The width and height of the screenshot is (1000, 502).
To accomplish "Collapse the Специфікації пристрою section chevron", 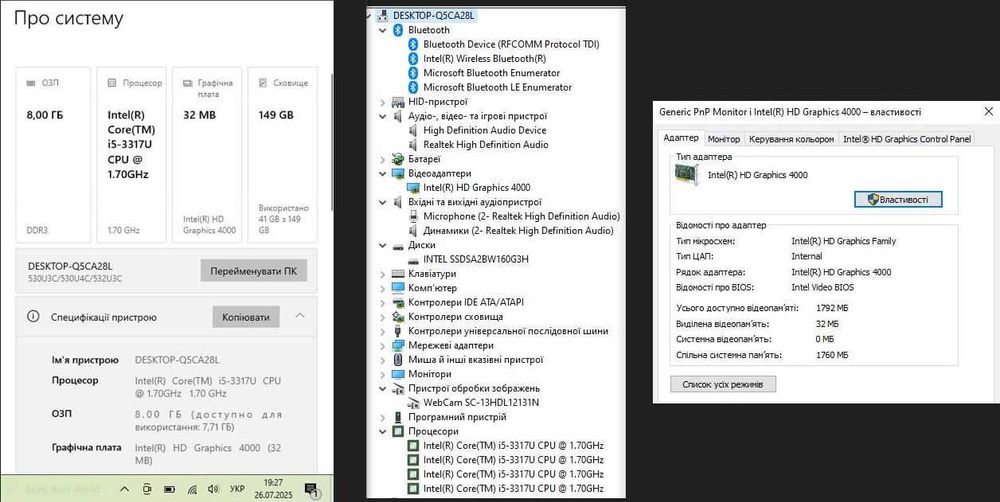I will click(300, 316).
